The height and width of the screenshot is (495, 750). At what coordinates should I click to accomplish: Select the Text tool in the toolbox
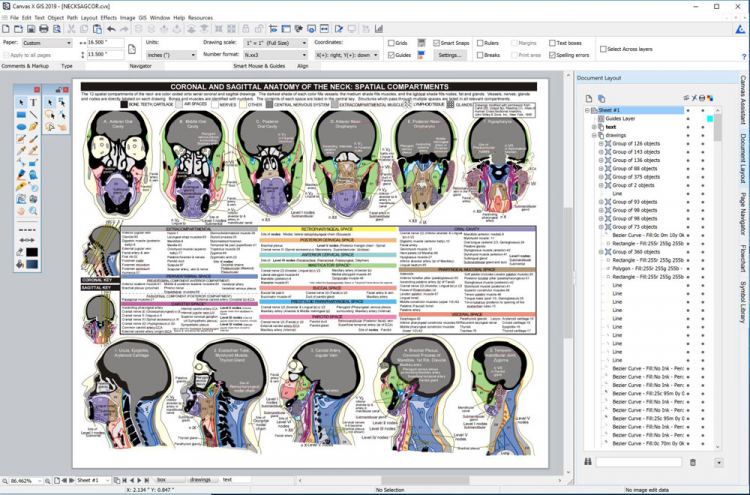pos(33,102)
